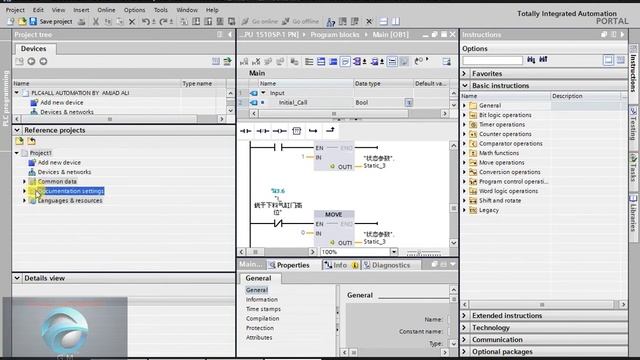Click the Accessible devices icon
The height and width of the screenshot is (360, 640).
331,21
